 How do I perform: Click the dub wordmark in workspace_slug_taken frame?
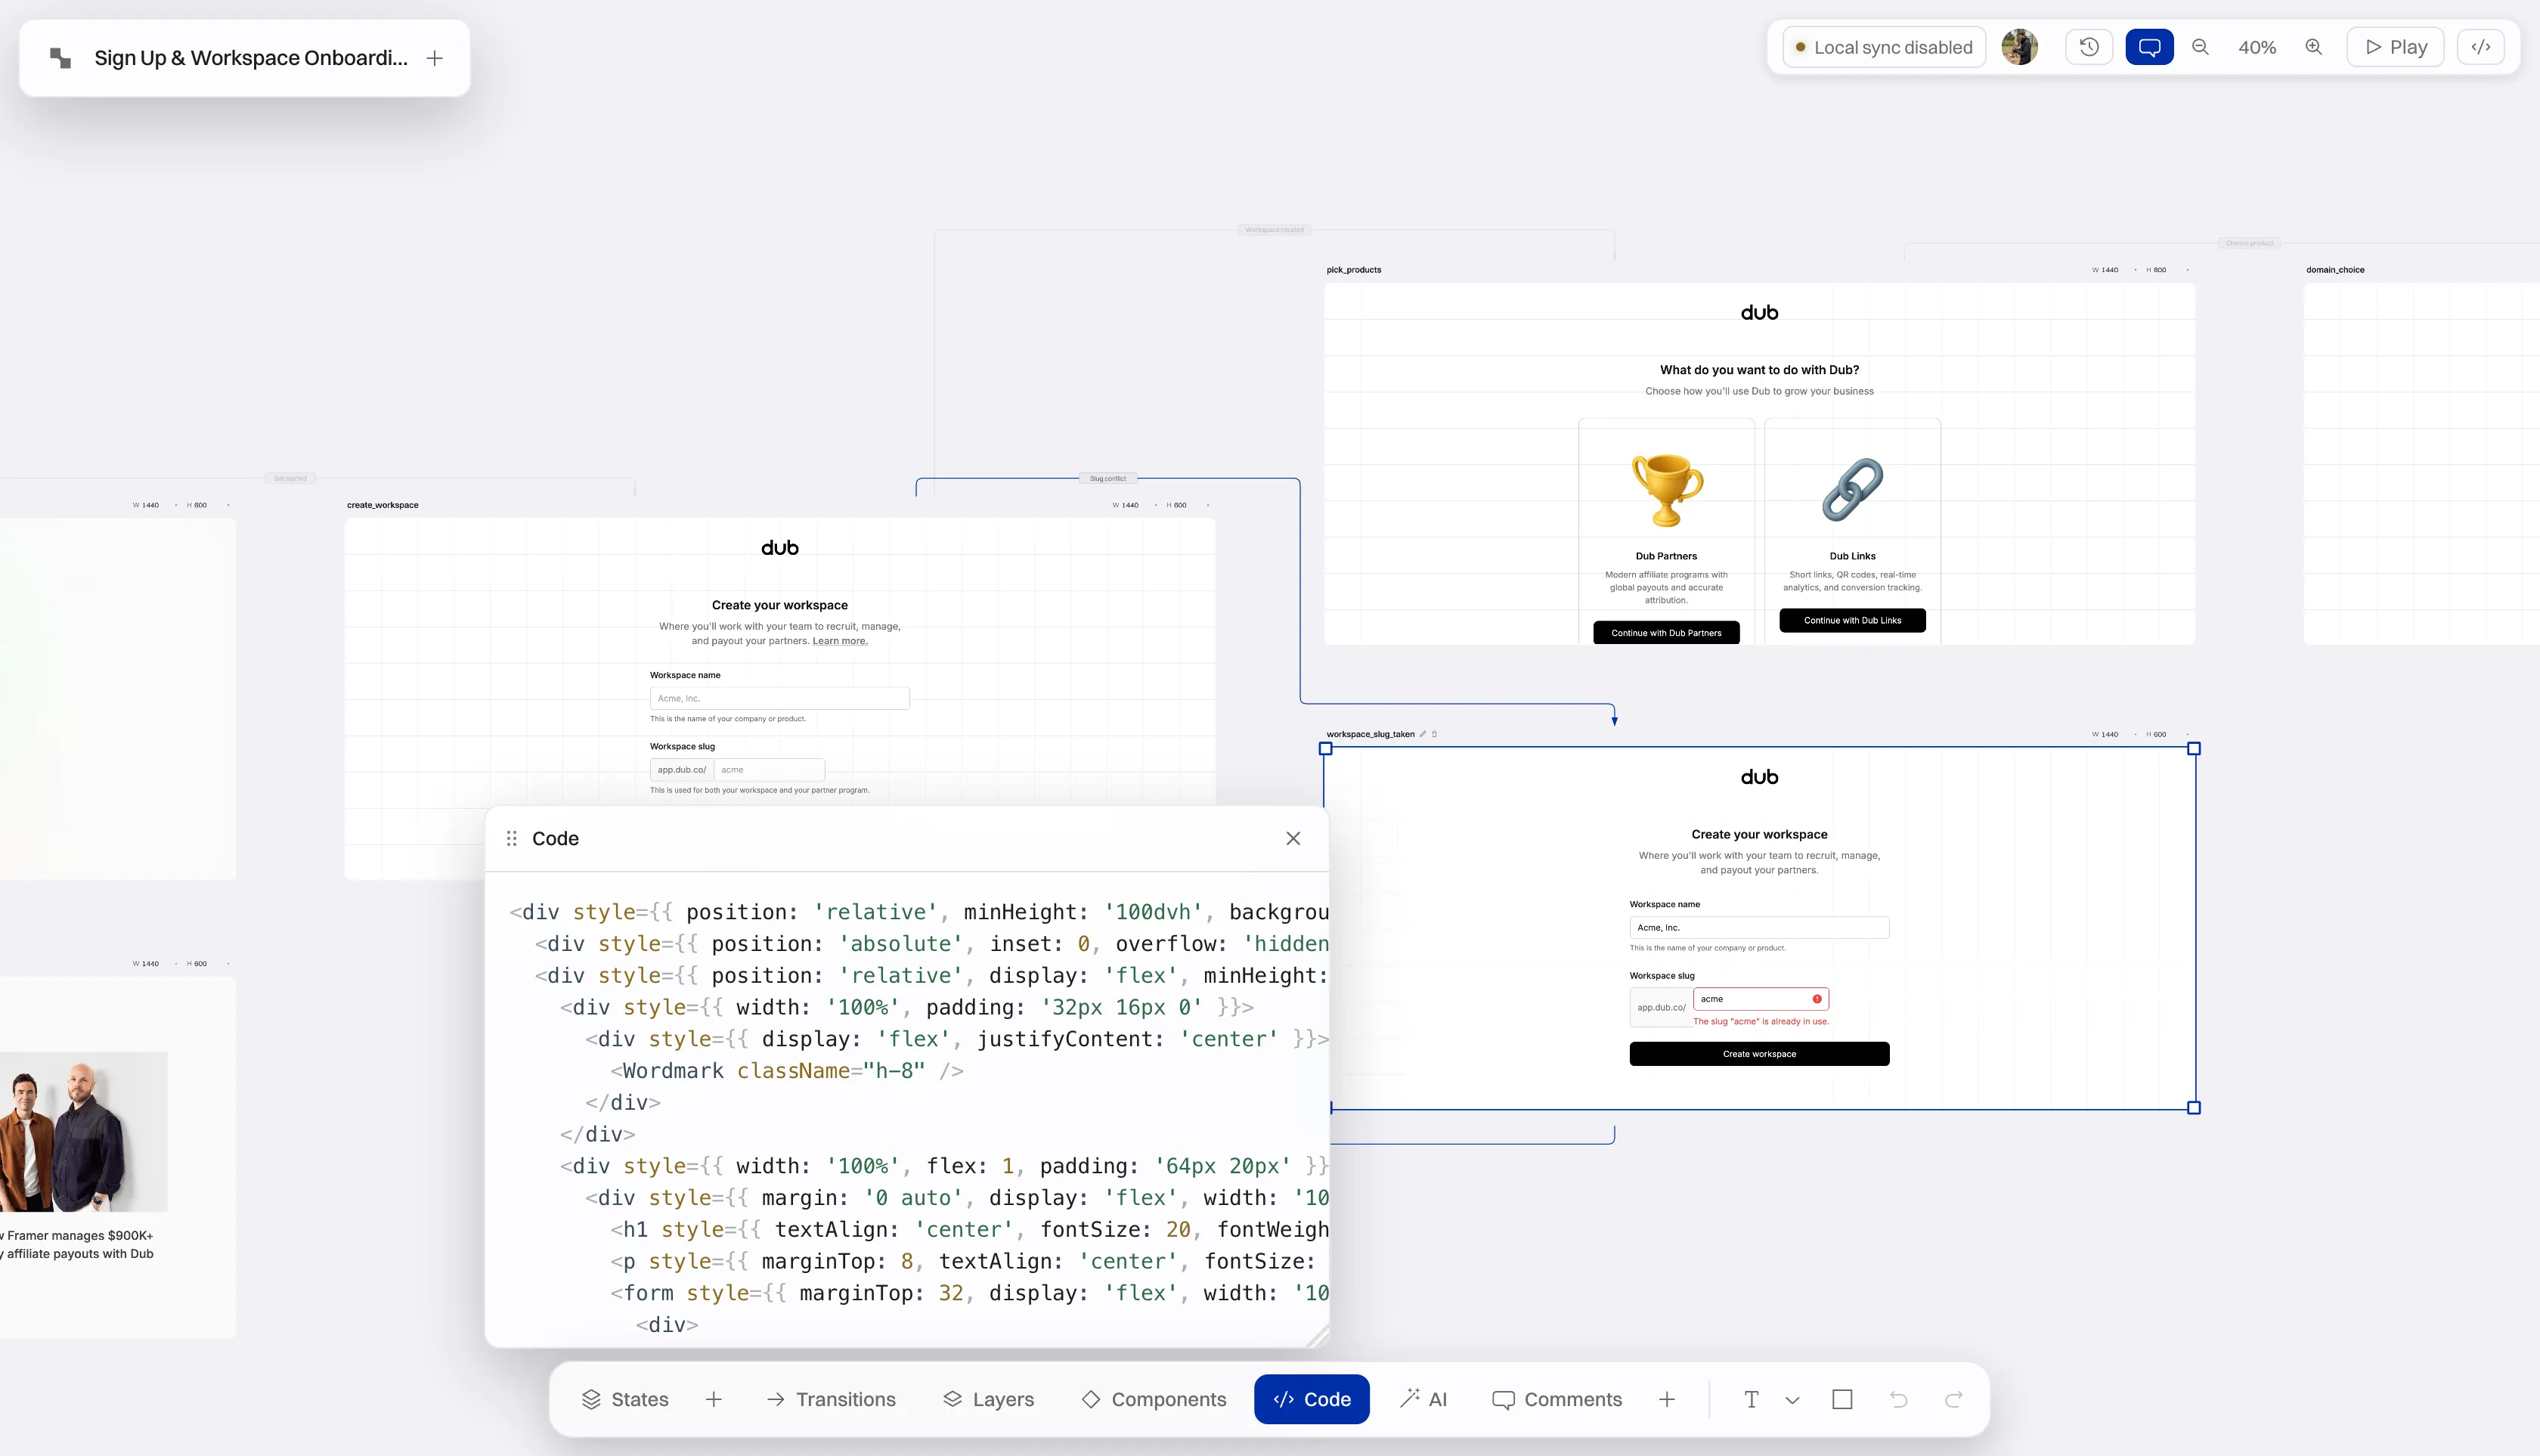click(x=1759, y=777)
